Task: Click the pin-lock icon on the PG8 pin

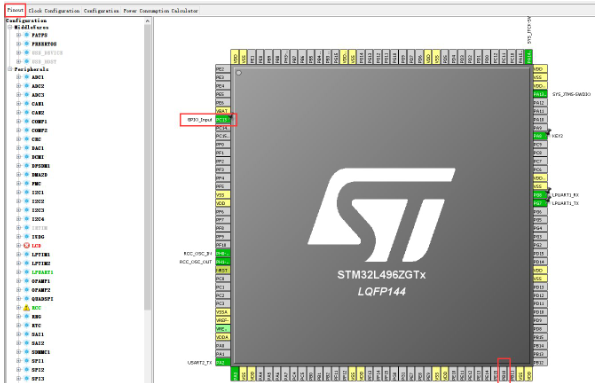Action: tap(549, 191)
